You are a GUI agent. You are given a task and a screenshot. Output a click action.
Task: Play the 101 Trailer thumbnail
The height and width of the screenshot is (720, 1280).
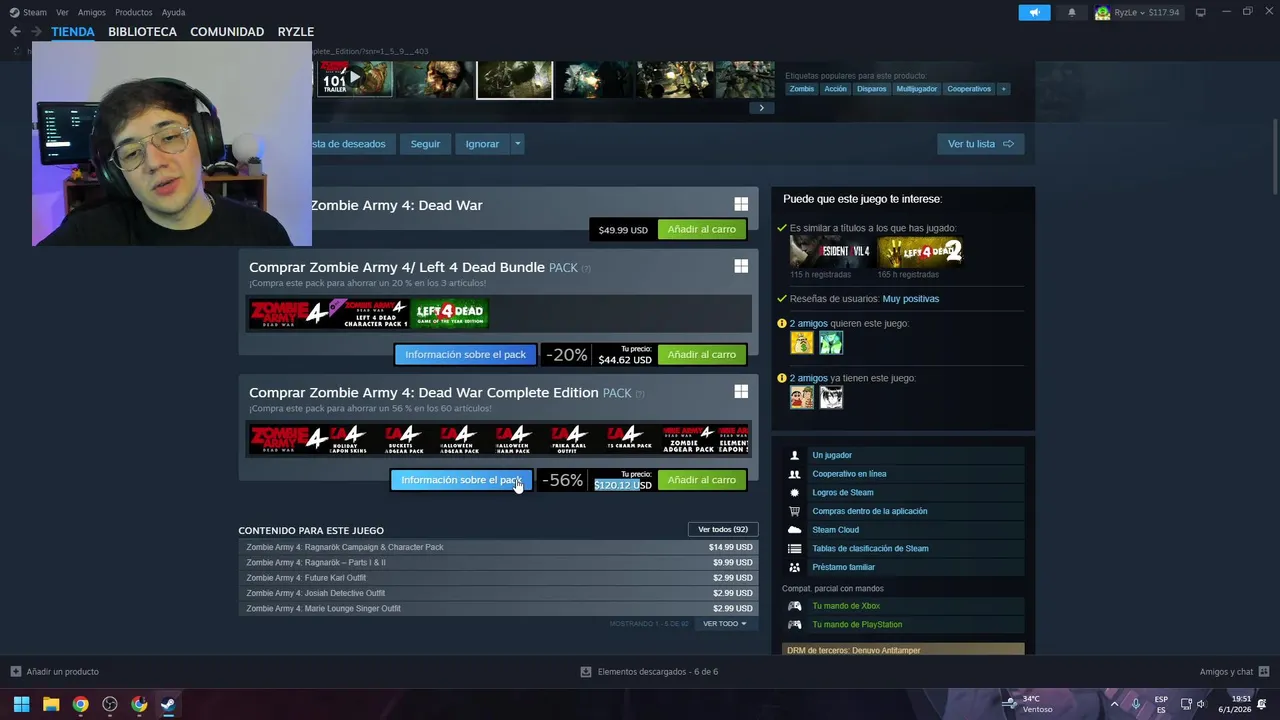[355, 78]
